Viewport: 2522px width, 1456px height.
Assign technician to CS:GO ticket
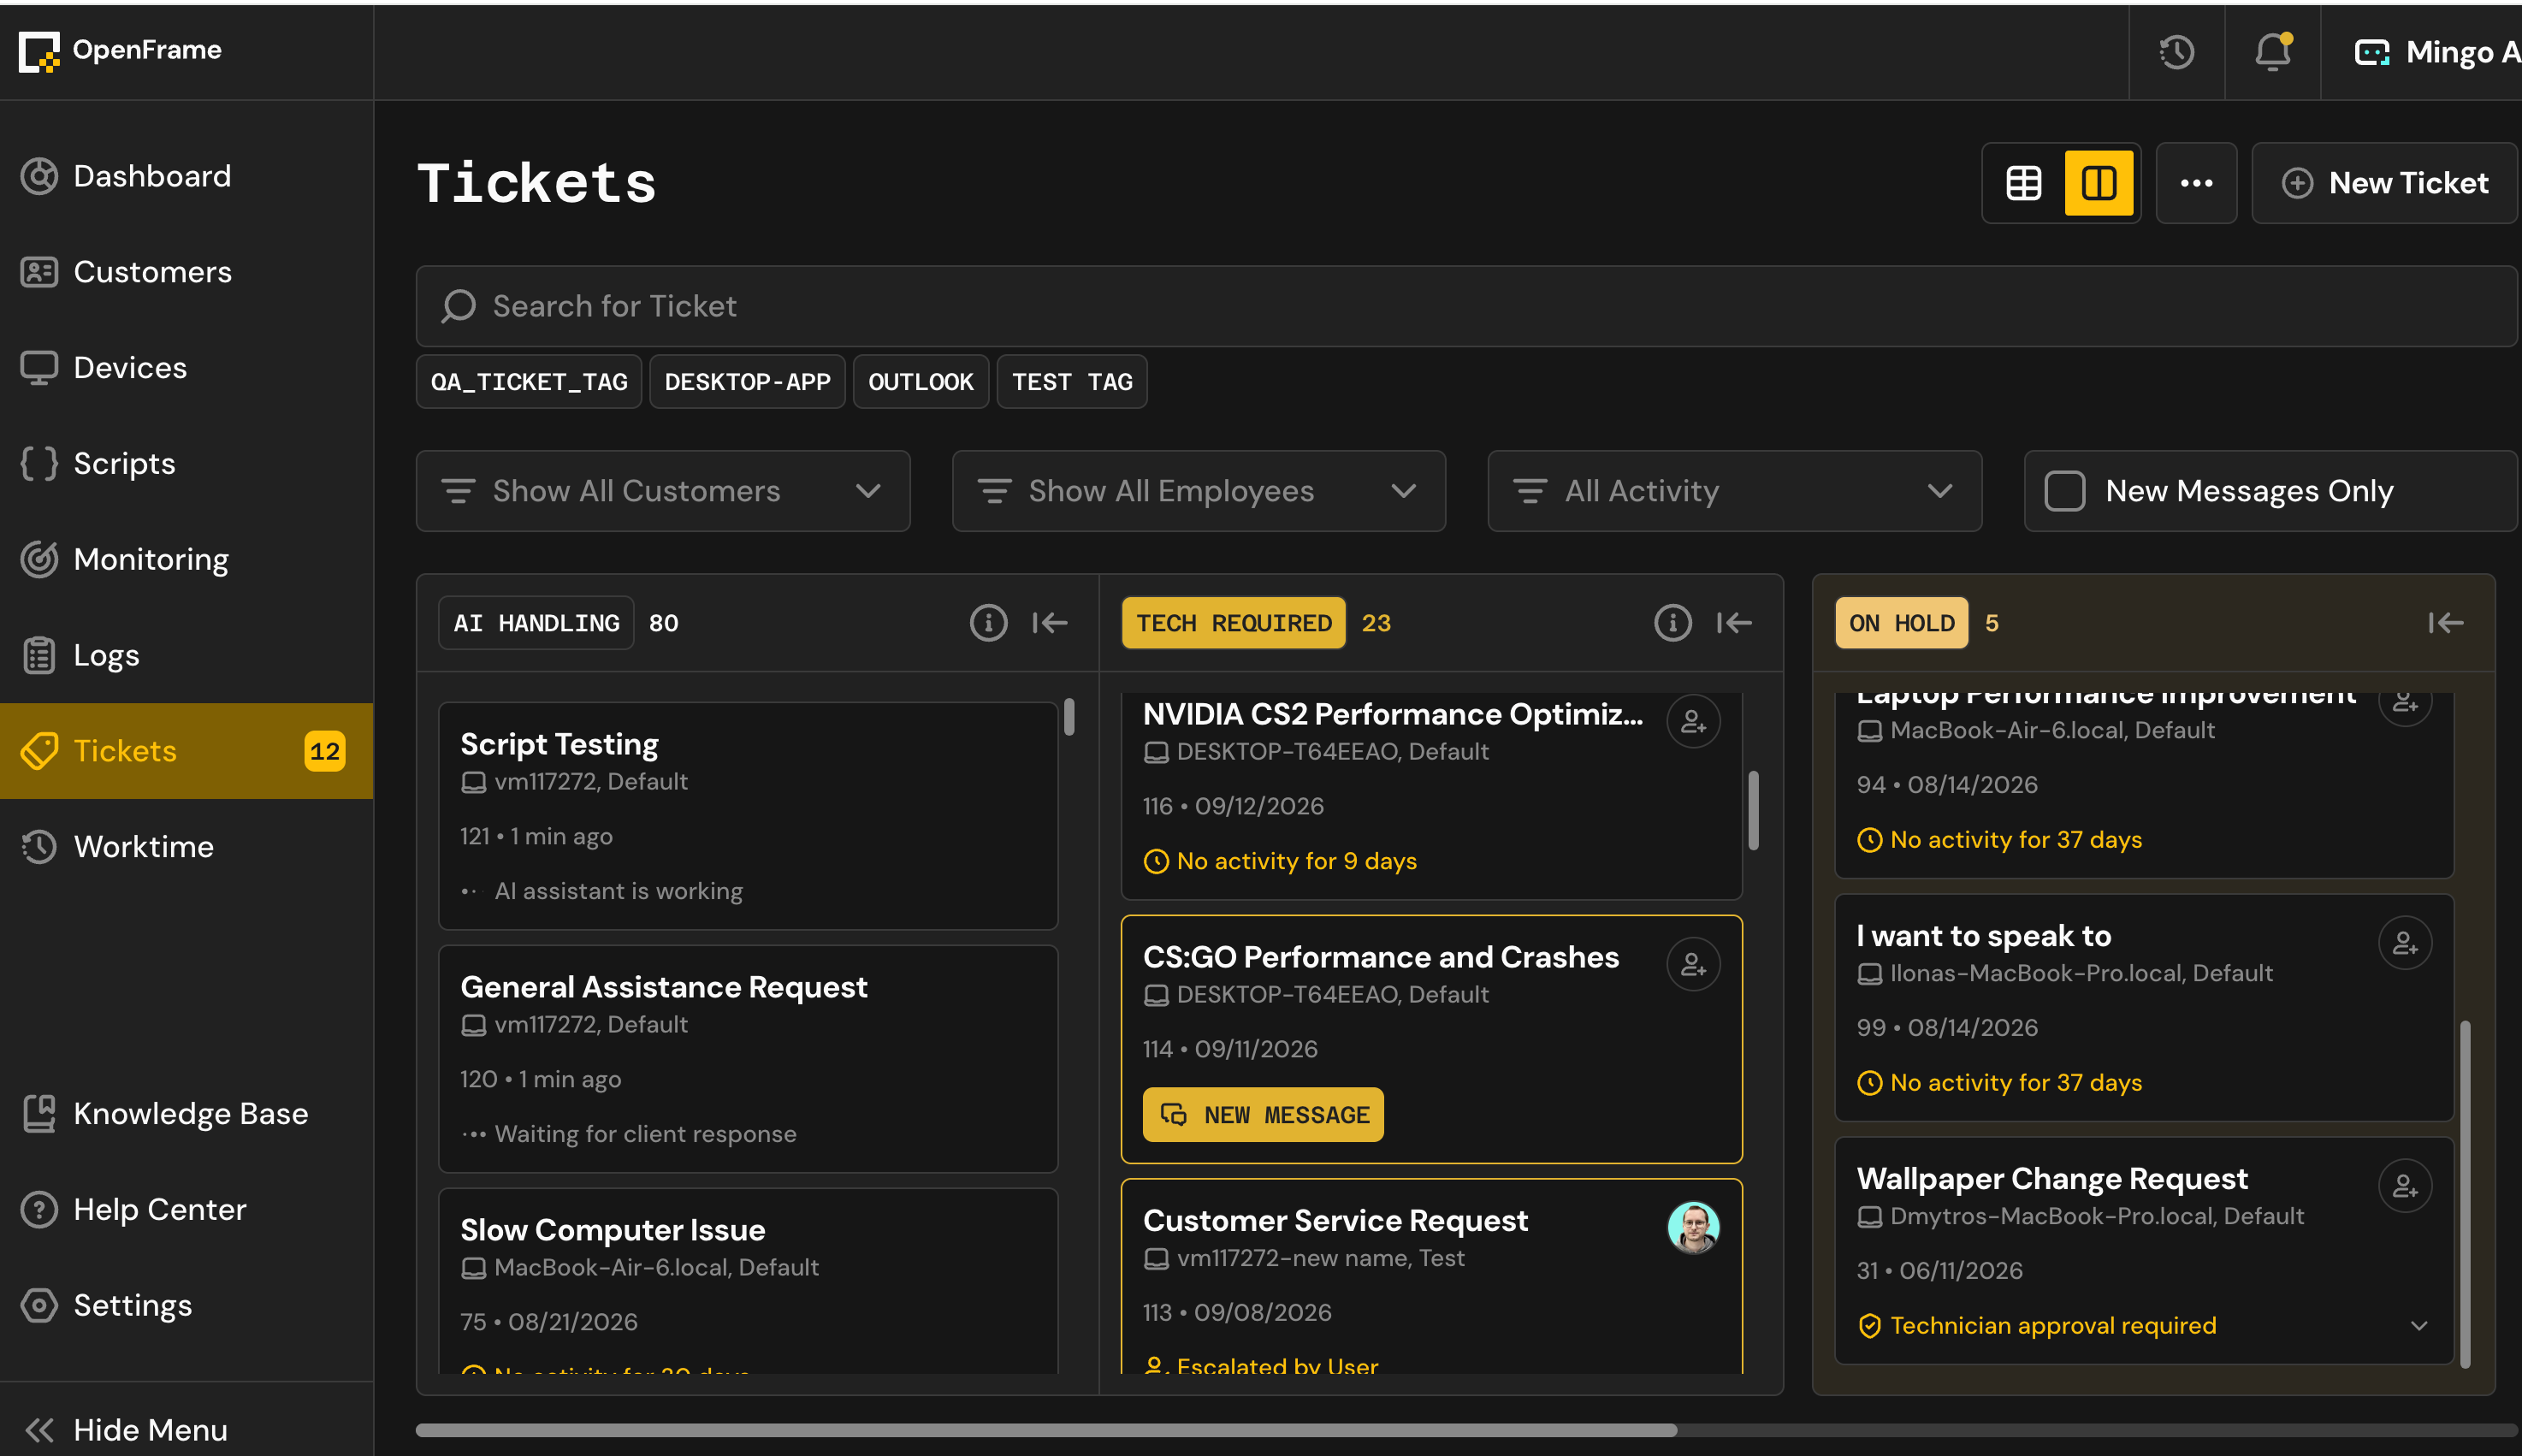click(x=1693, y=964)
